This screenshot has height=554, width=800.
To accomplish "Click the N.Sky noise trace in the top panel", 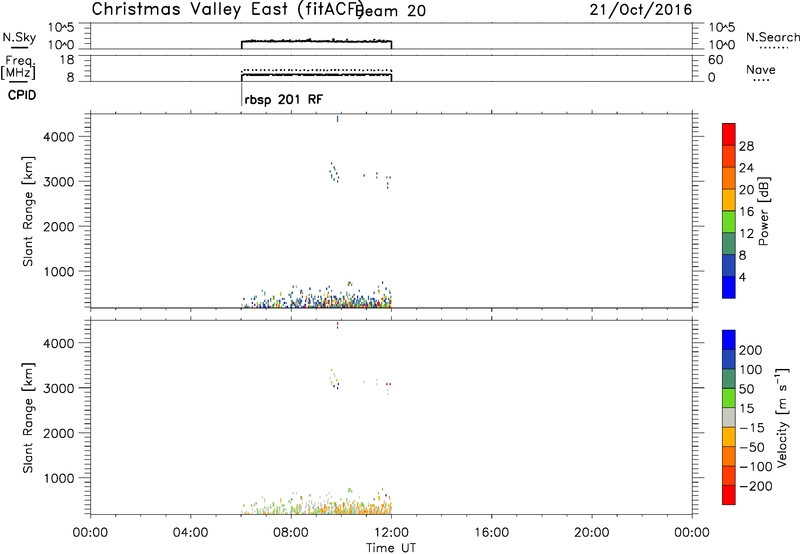I will coord(316,40).
